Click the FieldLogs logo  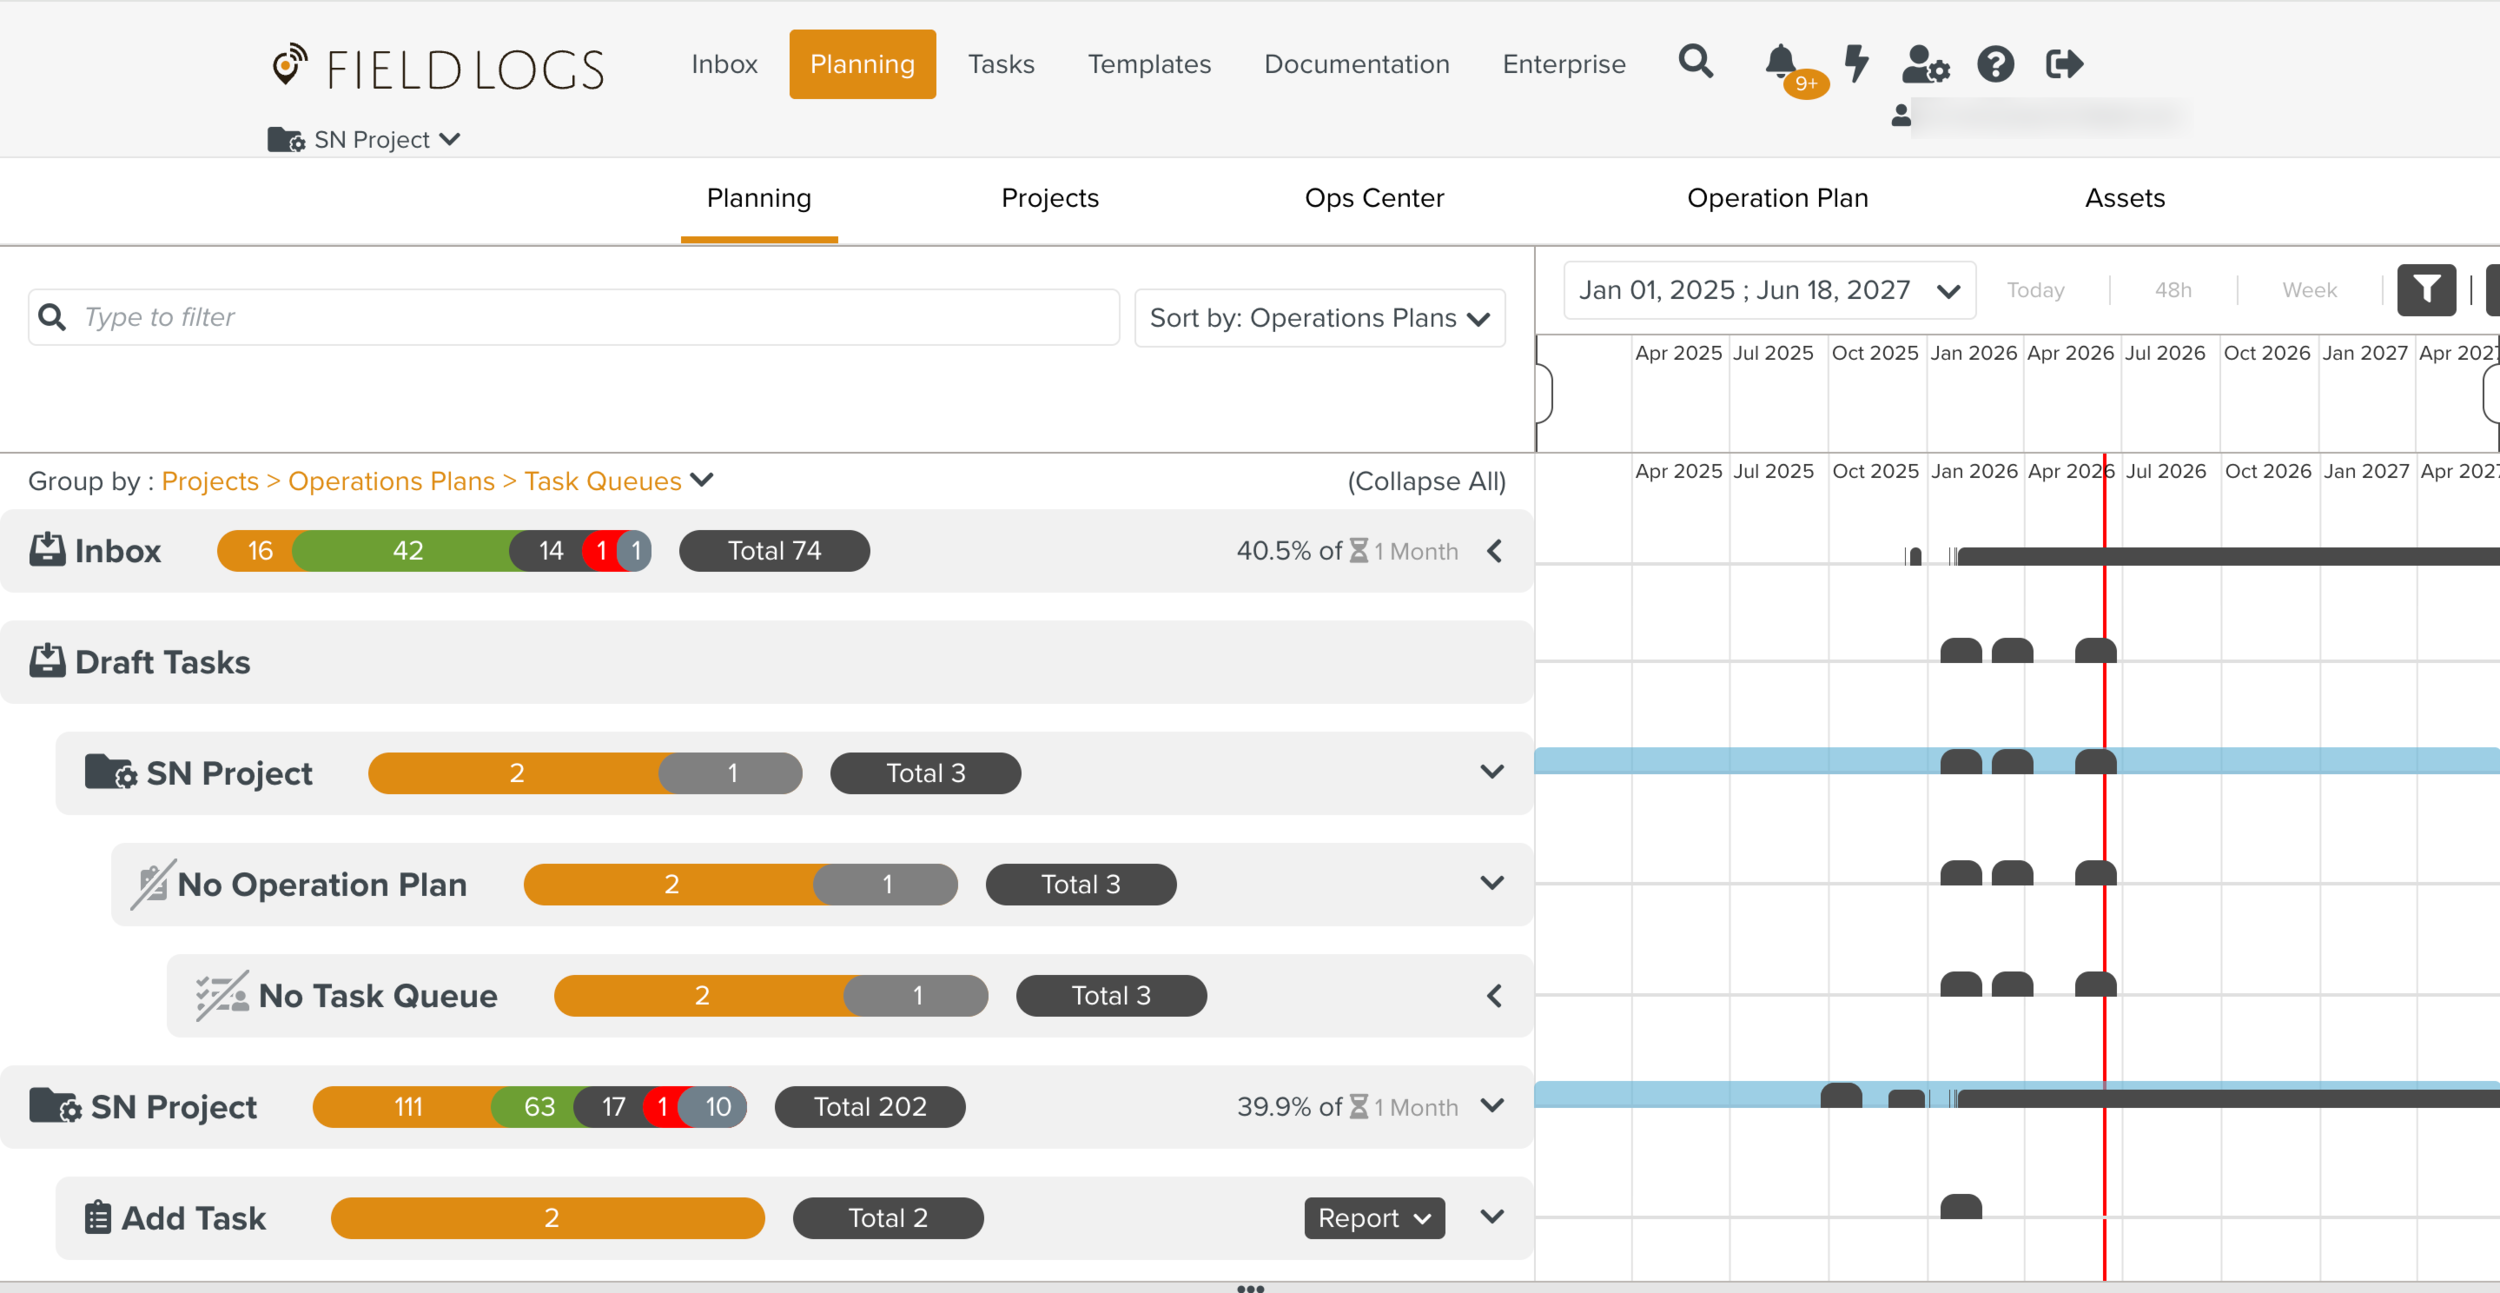pyautogui.click(x=438, y=68)
